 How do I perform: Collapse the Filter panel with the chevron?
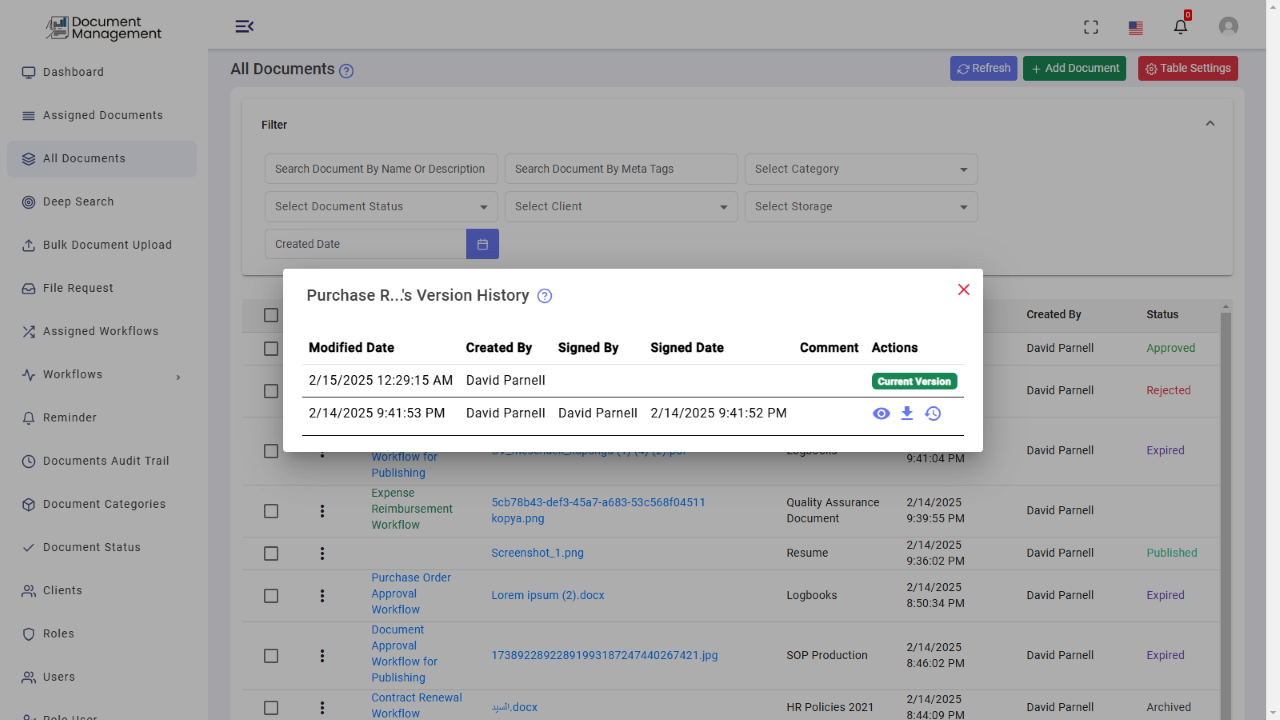click(x=1210, y=122)
